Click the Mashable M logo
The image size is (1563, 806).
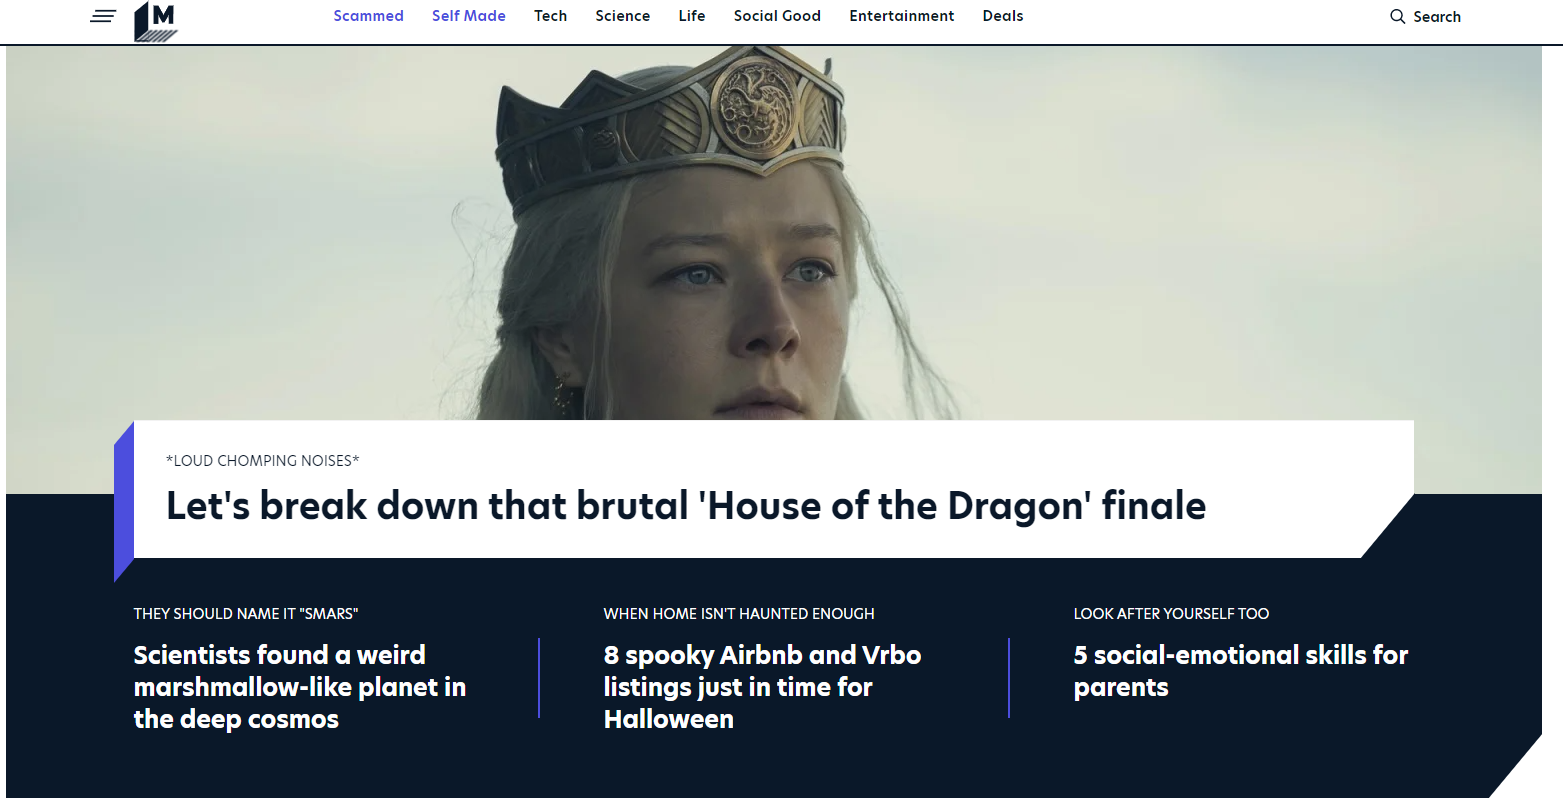155,21
